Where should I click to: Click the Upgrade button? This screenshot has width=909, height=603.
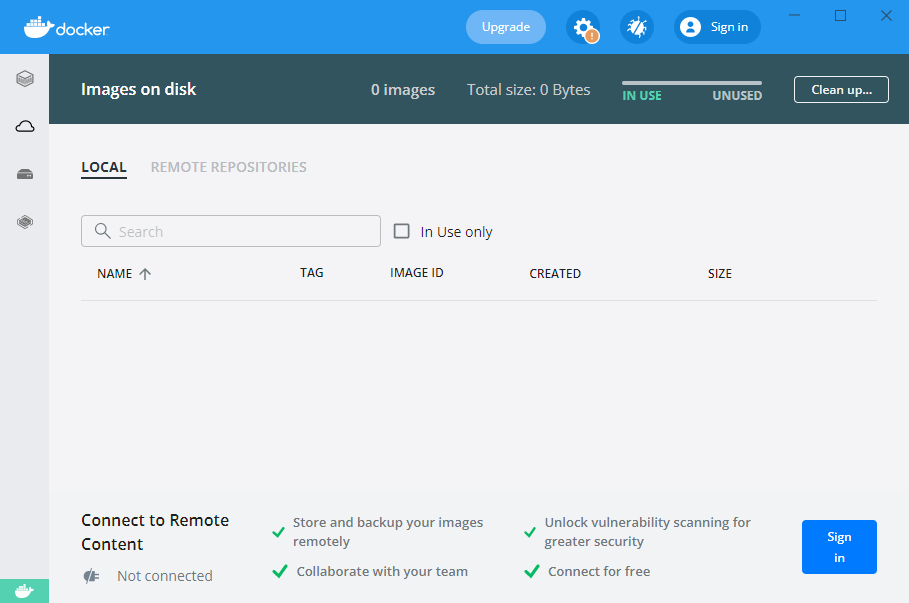click(506, 27)
